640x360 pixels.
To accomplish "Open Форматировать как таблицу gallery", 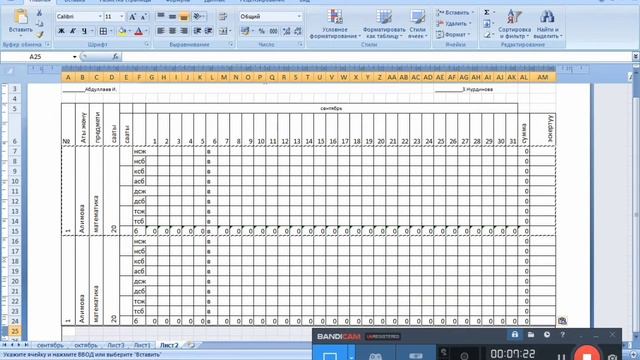I will (x=384, y=24).
